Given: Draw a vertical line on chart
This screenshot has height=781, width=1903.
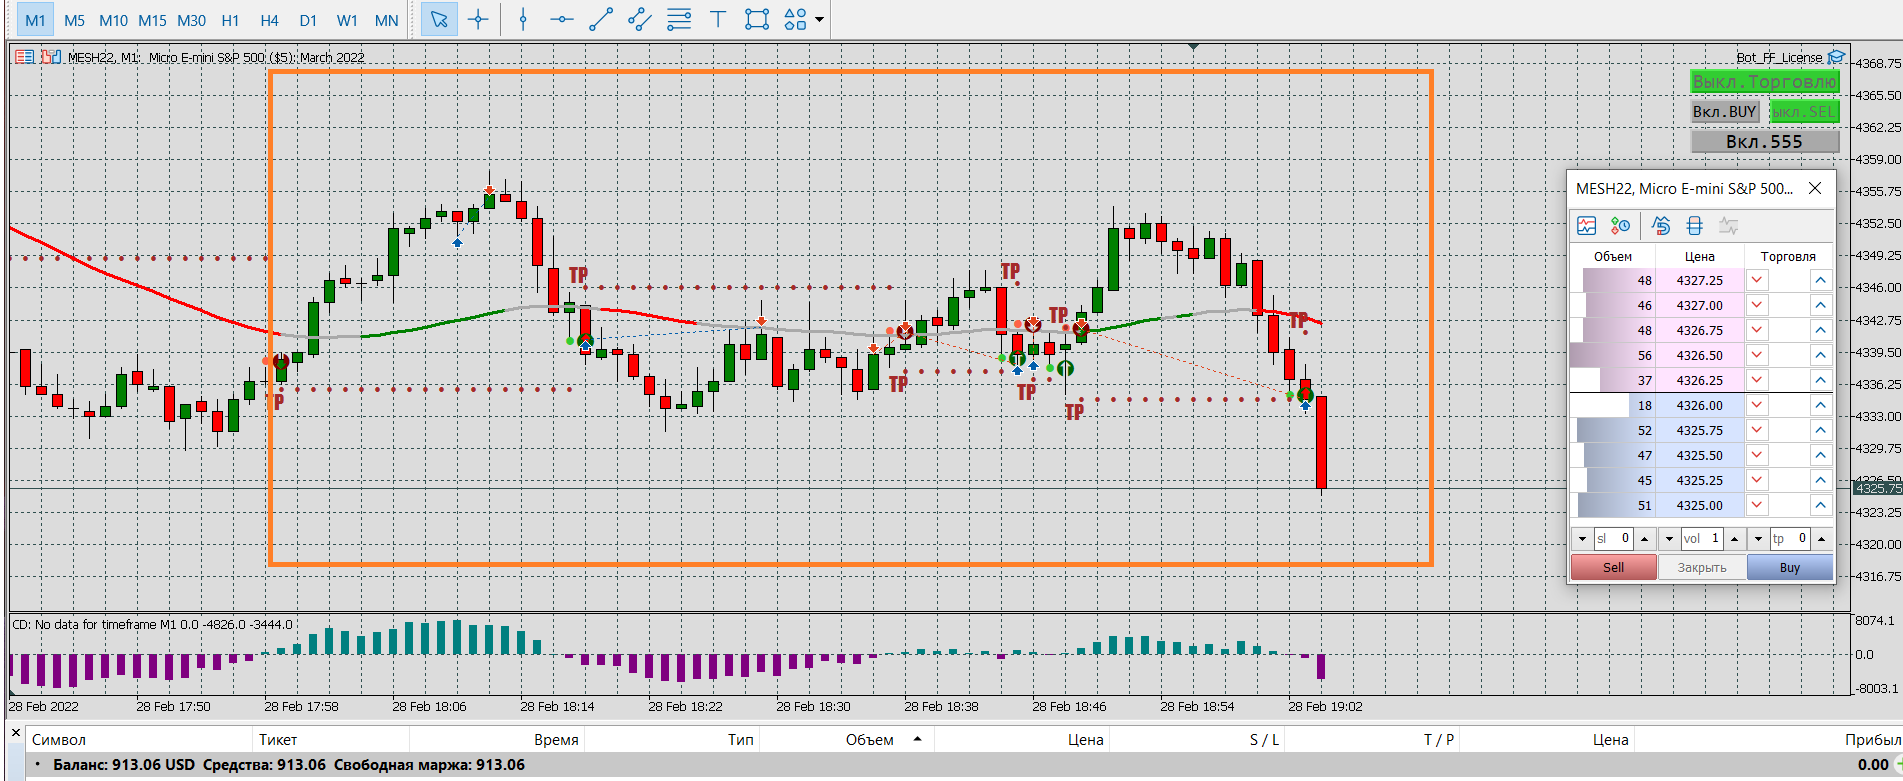Looking at the screenshot, I should click(x=523, y=20).
